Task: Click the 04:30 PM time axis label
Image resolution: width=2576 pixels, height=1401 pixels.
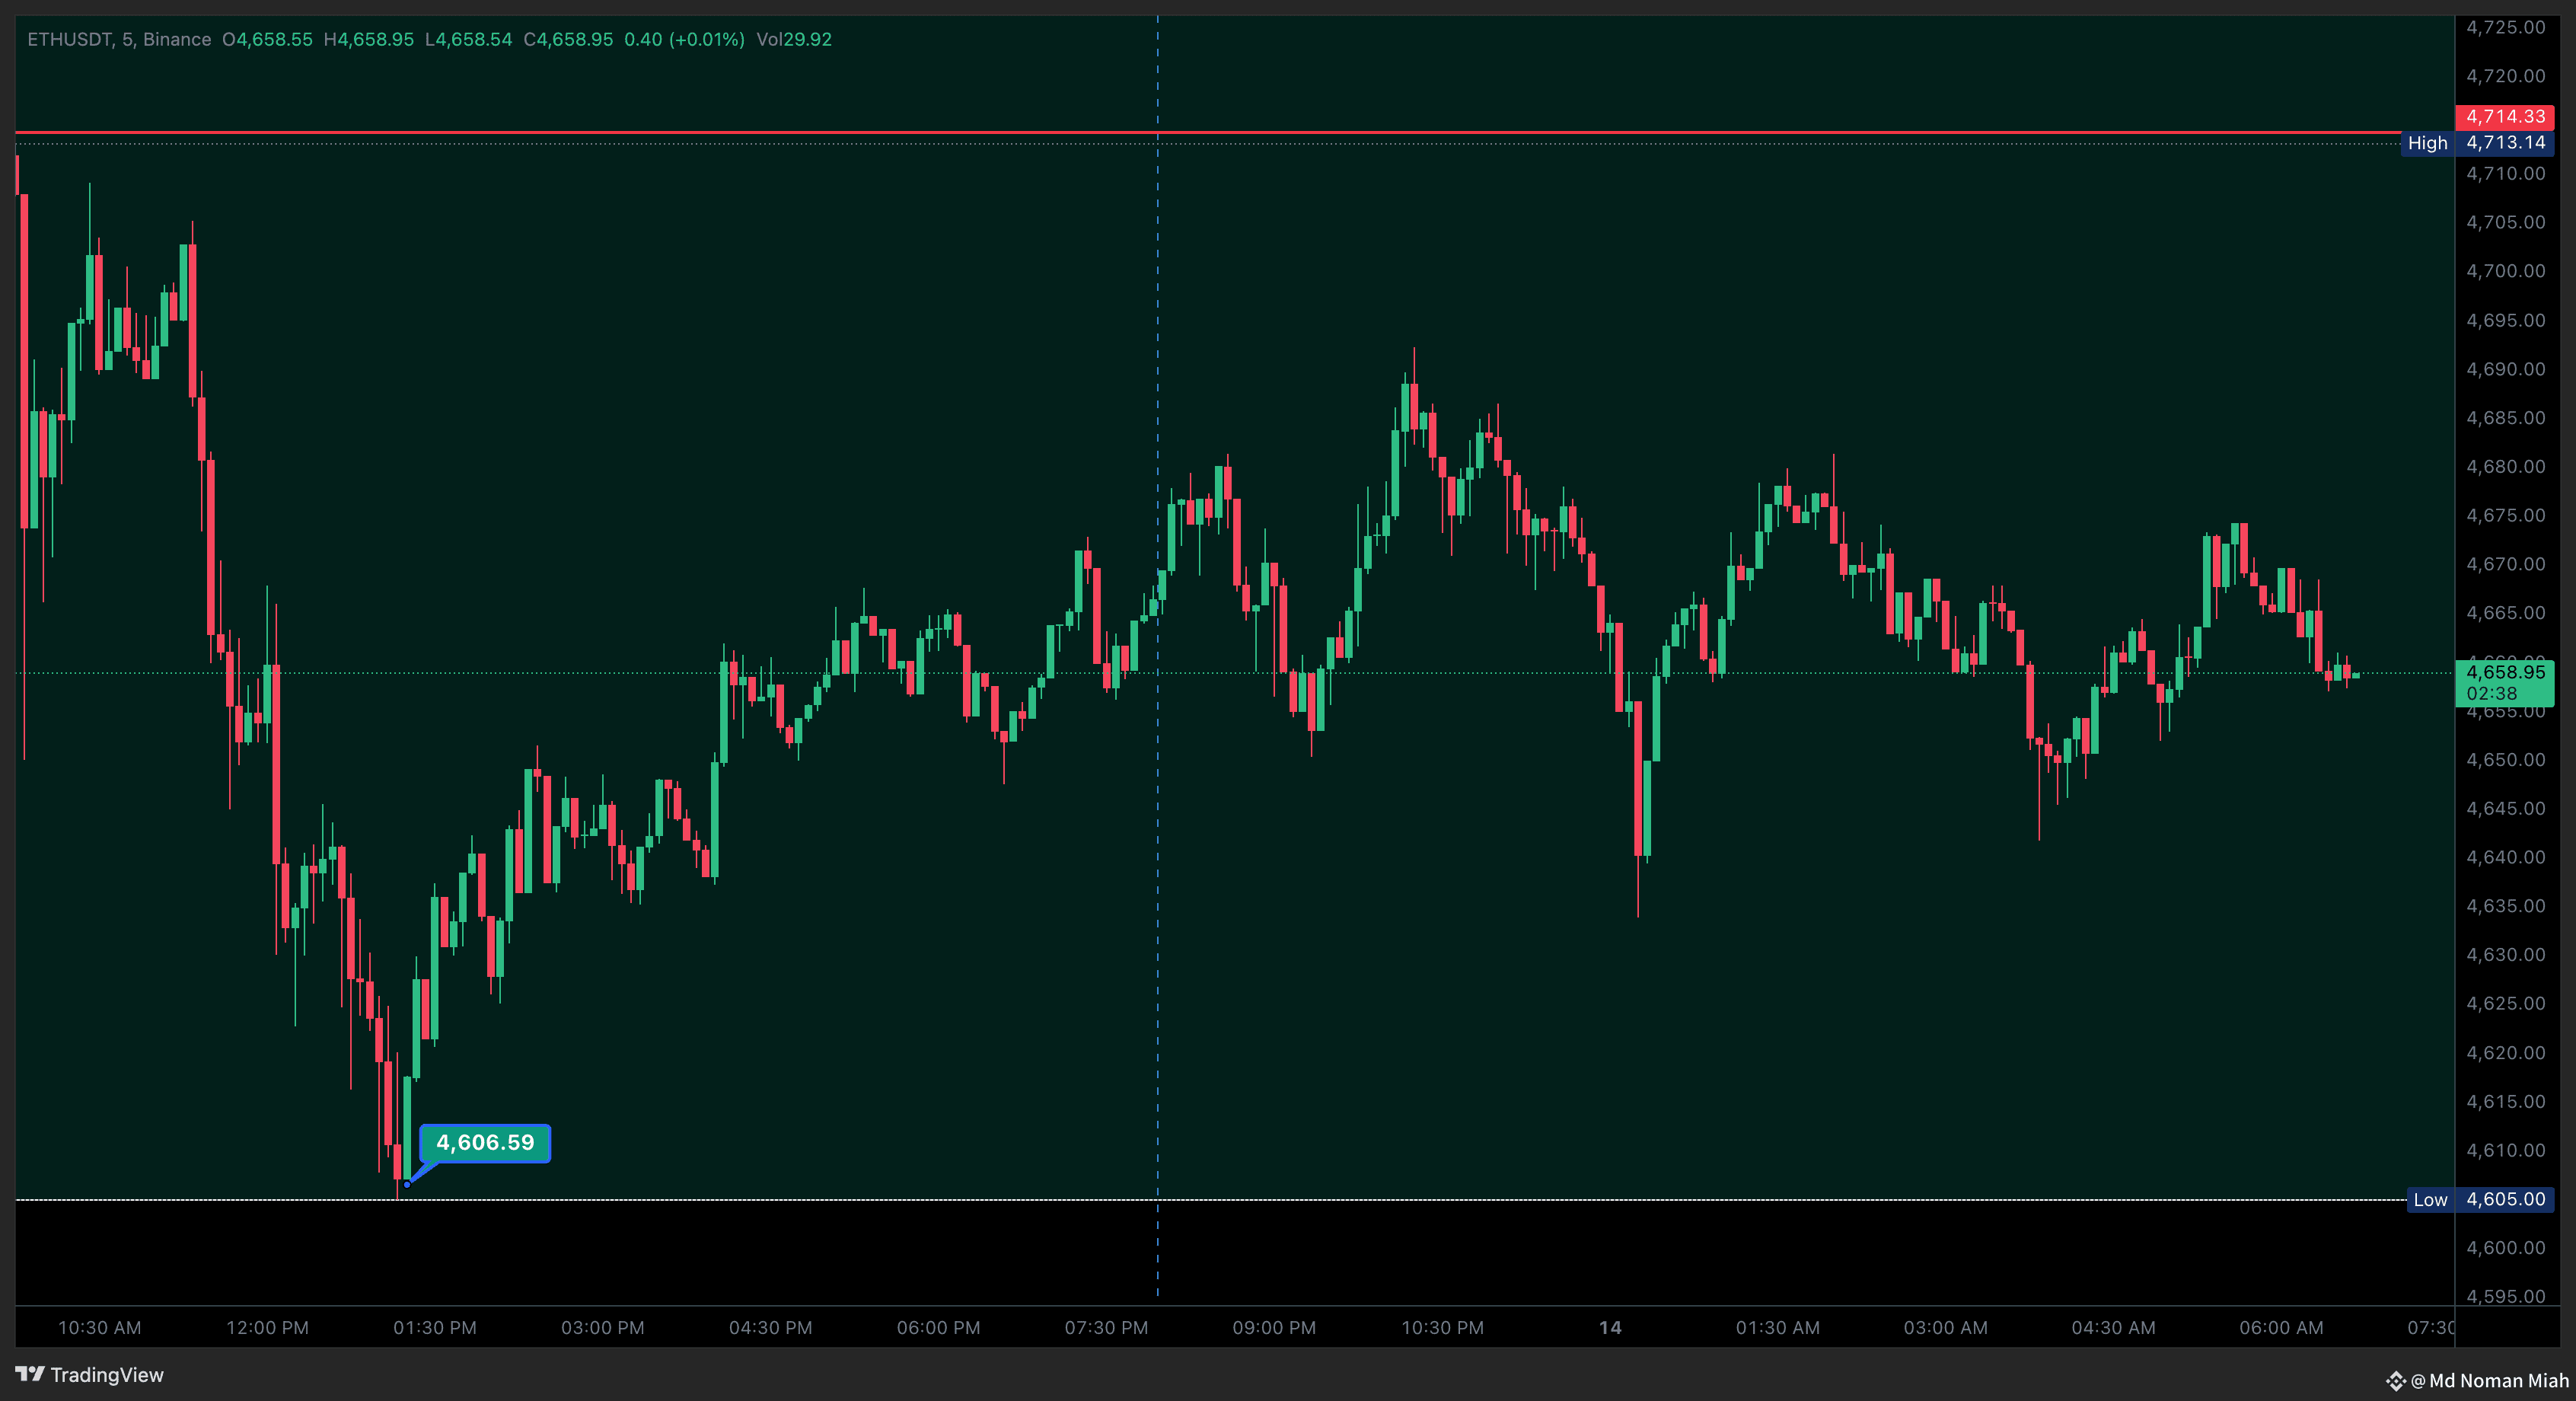Action: pos(771,1328)
